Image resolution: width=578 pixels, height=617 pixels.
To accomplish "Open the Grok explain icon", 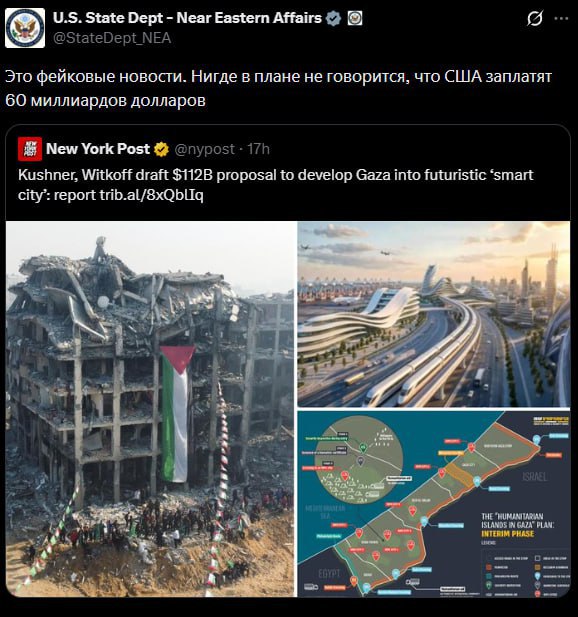I will 535,18.
